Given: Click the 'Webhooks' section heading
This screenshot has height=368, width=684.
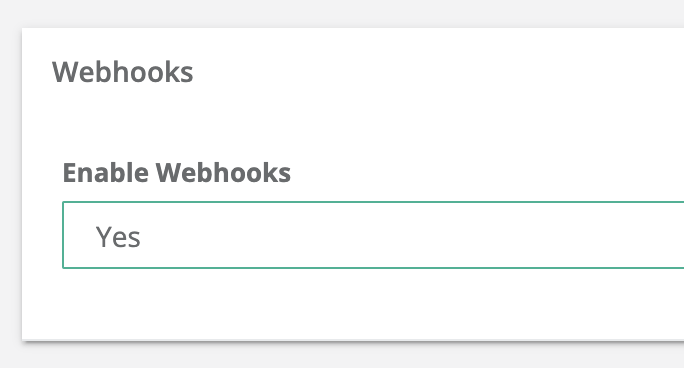Looking at the screenshot, I should pos(123,72).
